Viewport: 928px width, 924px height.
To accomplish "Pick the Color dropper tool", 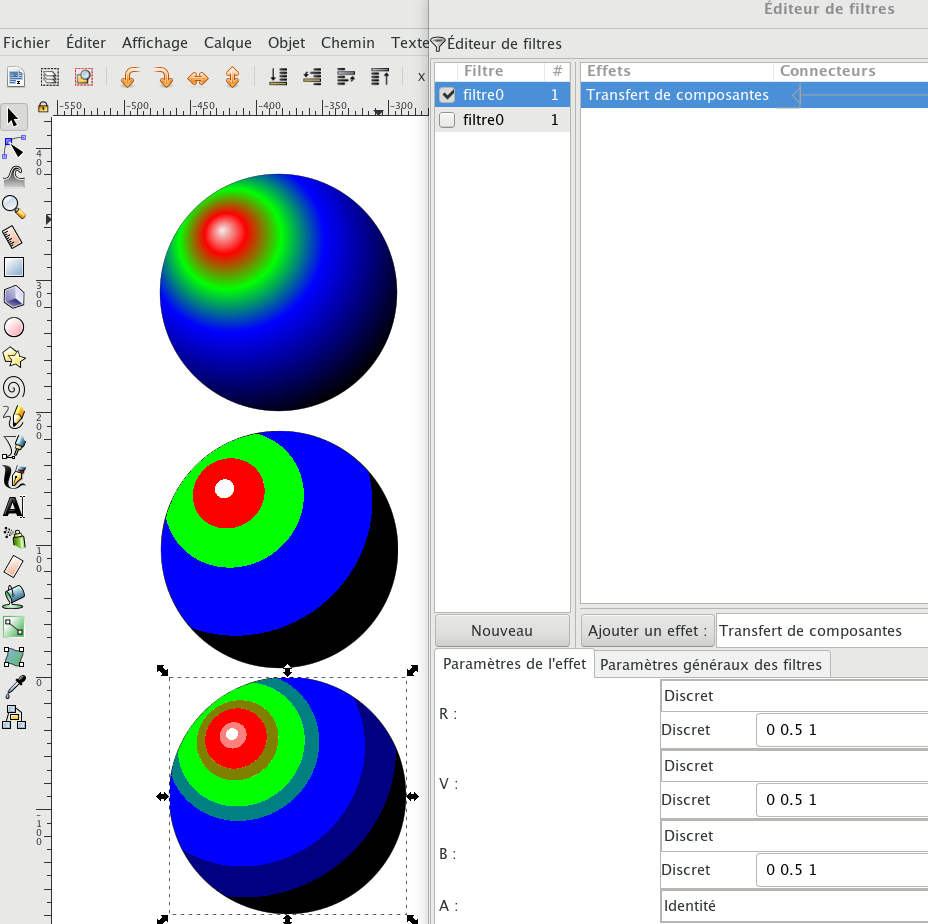I will [14, 687].
